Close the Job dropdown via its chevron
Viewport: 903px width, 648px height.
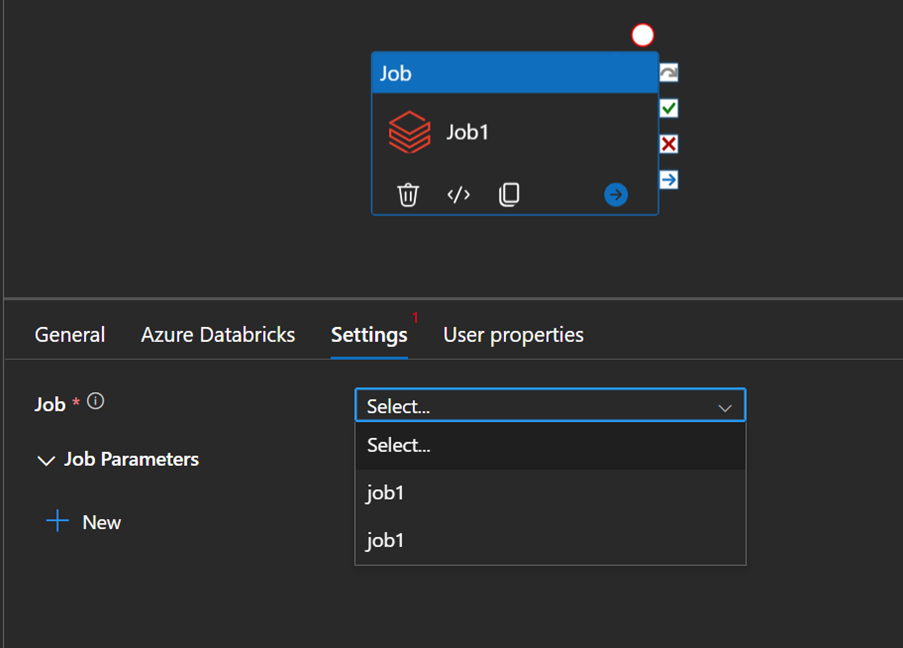[725, 407]
